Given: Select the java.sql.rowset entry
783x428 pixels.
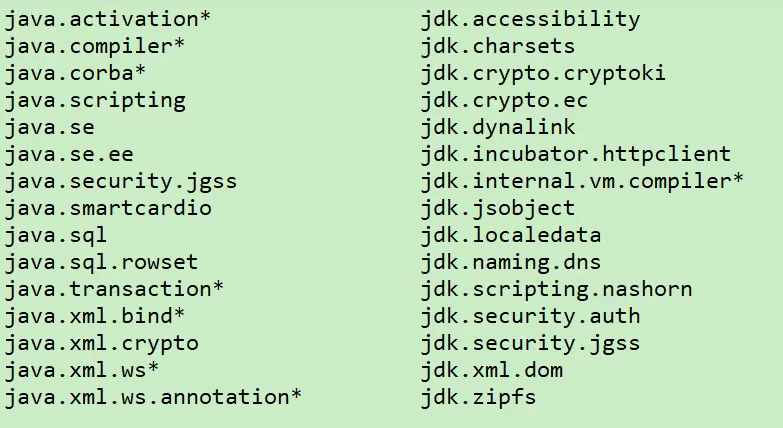Looking at the screenshot, I should 101,262.
